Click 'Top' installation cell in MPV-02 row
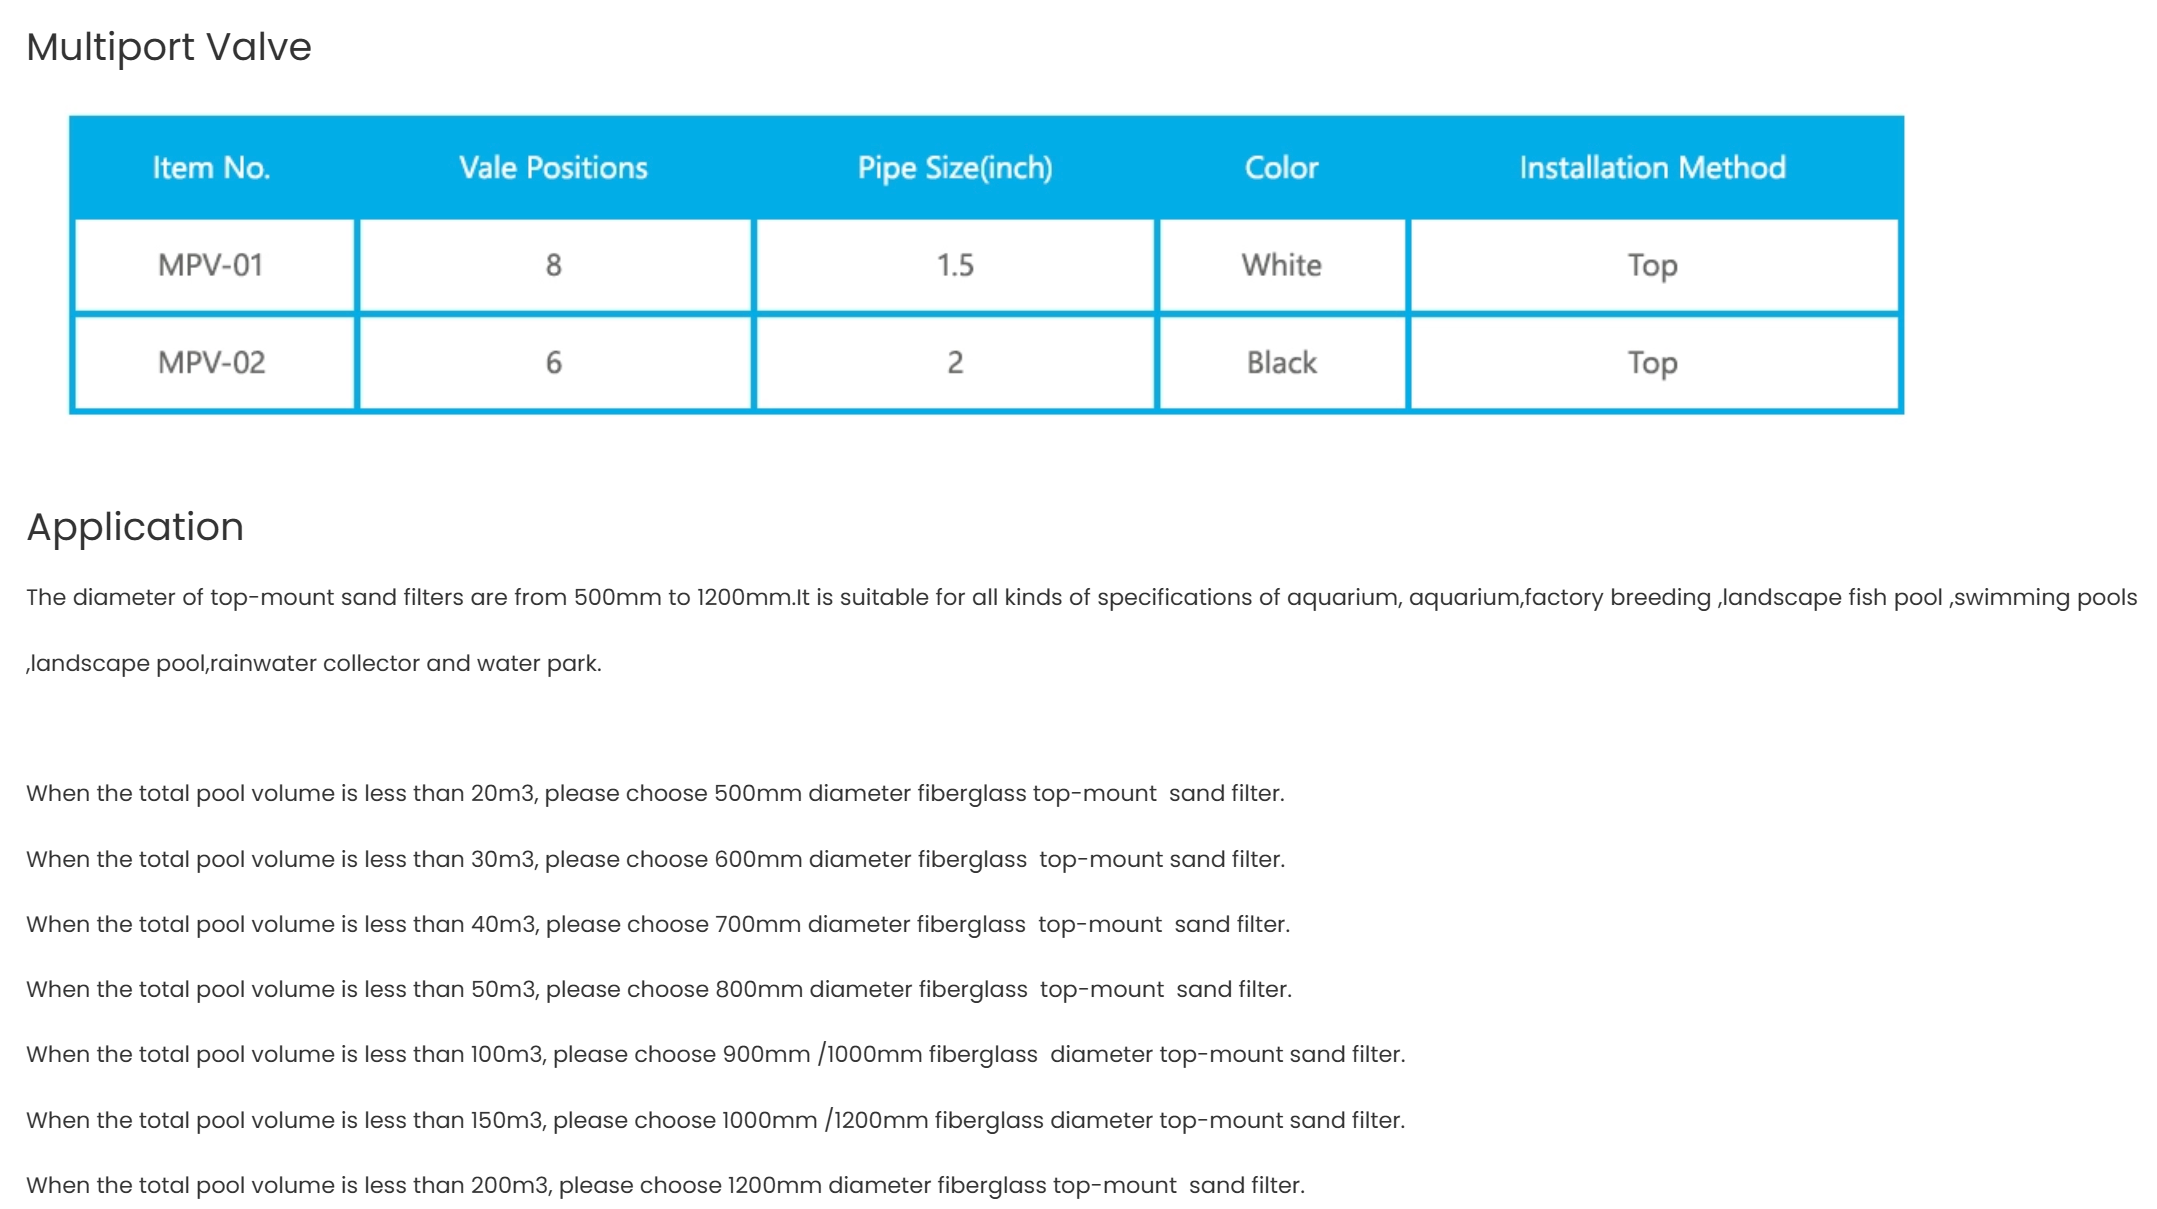Screen dimensions: 2157x1209 pyautogui.click(x=1653, y=362)
